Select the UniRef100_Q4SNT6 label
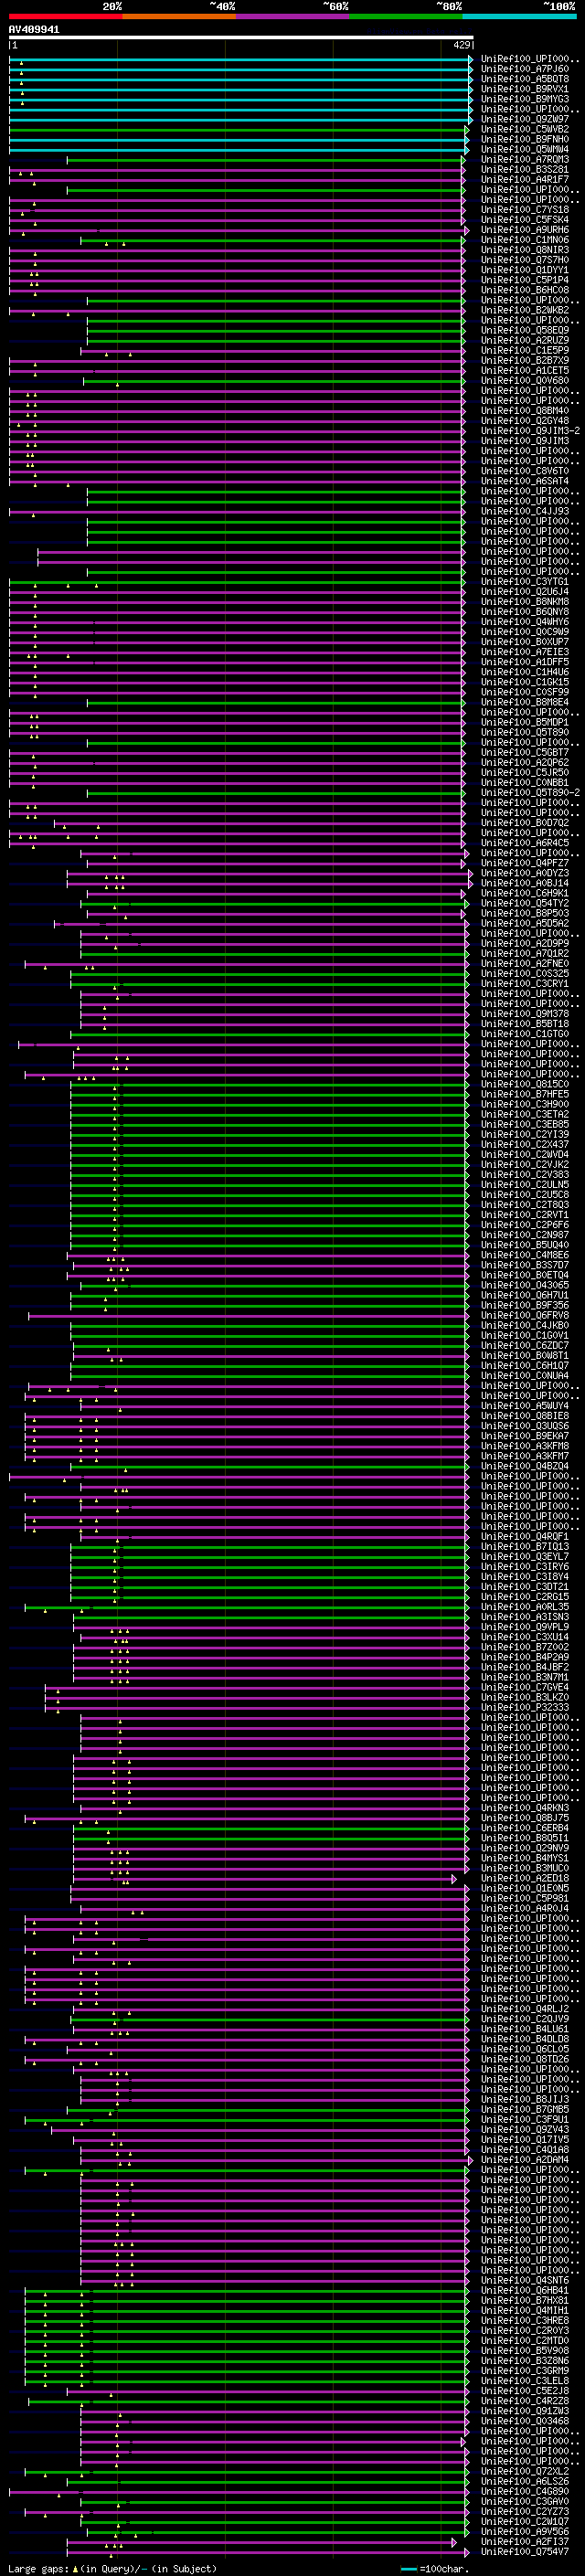Screen dimensions: 585x2576 coord(525,2281)
